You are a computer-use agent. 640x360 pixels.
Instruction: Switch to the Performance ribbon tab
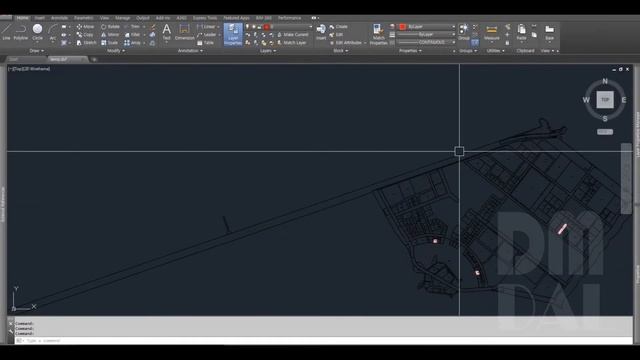click(x=289, y=18)
